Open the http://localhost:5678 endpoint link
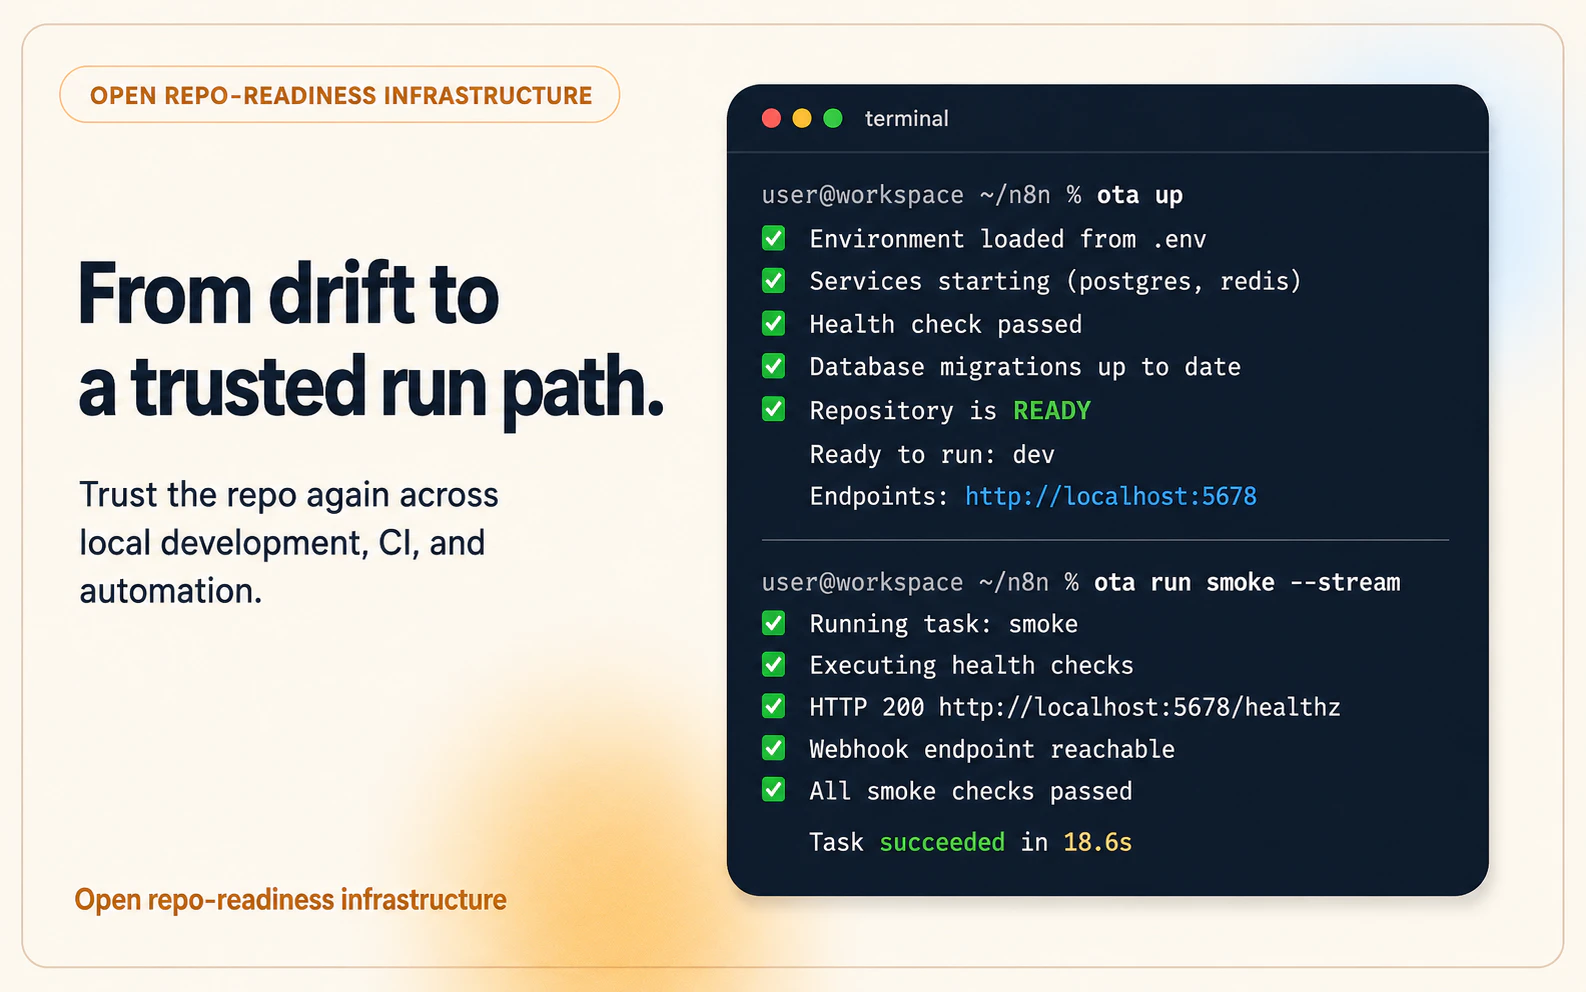 coord(1111,496)
